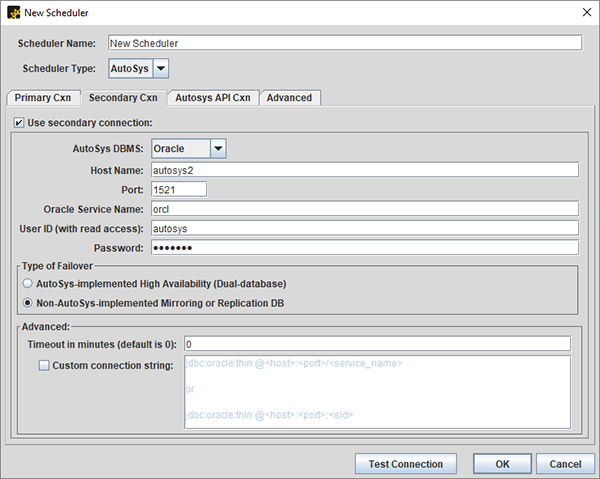Close the New Scheduler dialog

[587, 12]
